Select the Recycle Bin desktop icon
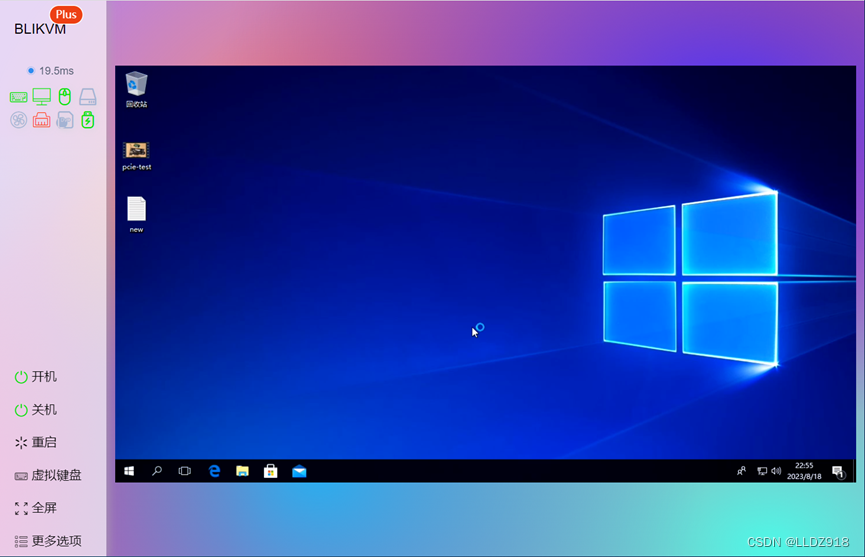The image size is (865, 557). point(136,89)
